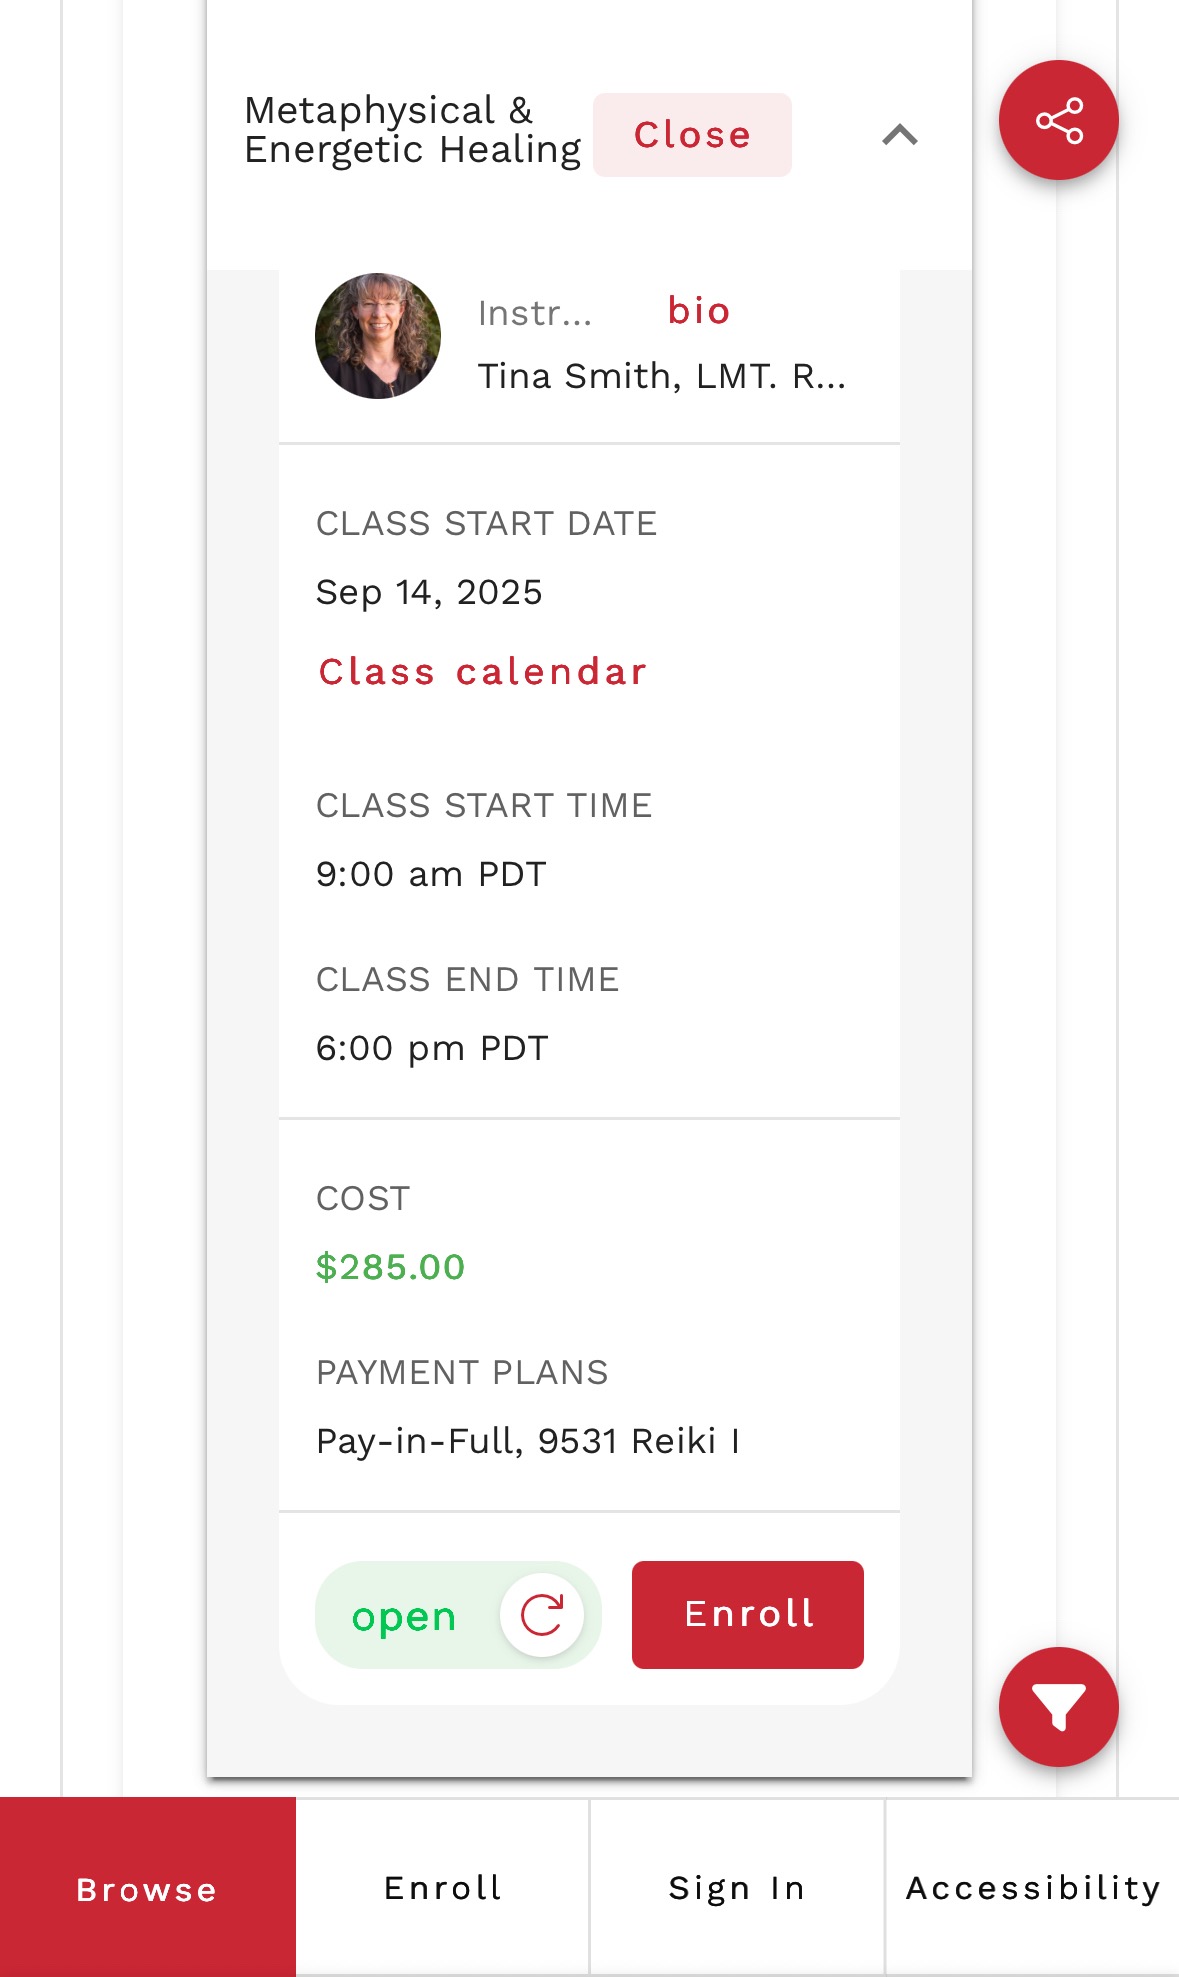Image resolution: width=1179 pixels, height=1977 pixels.
Task: Select the Pay-in-Full, 9531 Reiki I payment plan text
Action: point(528,1441)
